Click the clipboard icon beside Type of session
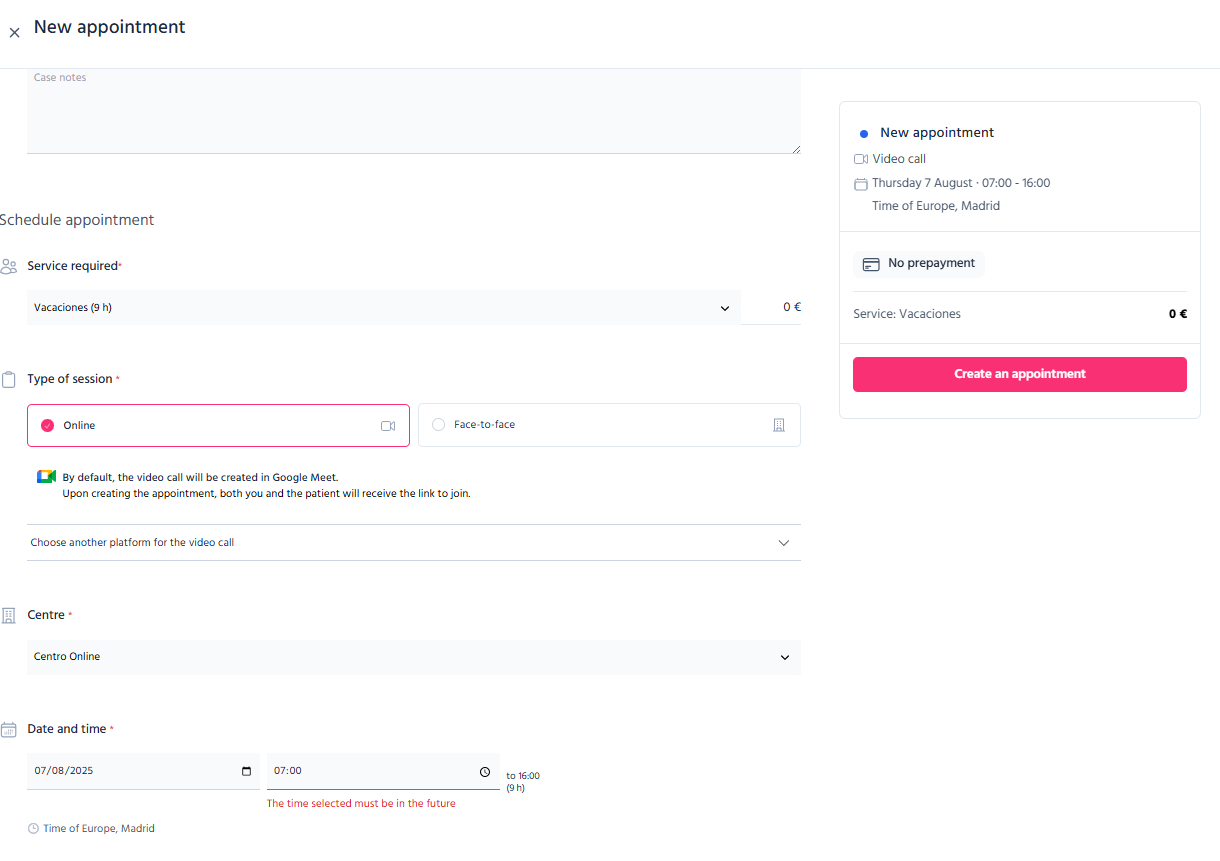Screen dimensions: 1220x861 coord(9,380)
